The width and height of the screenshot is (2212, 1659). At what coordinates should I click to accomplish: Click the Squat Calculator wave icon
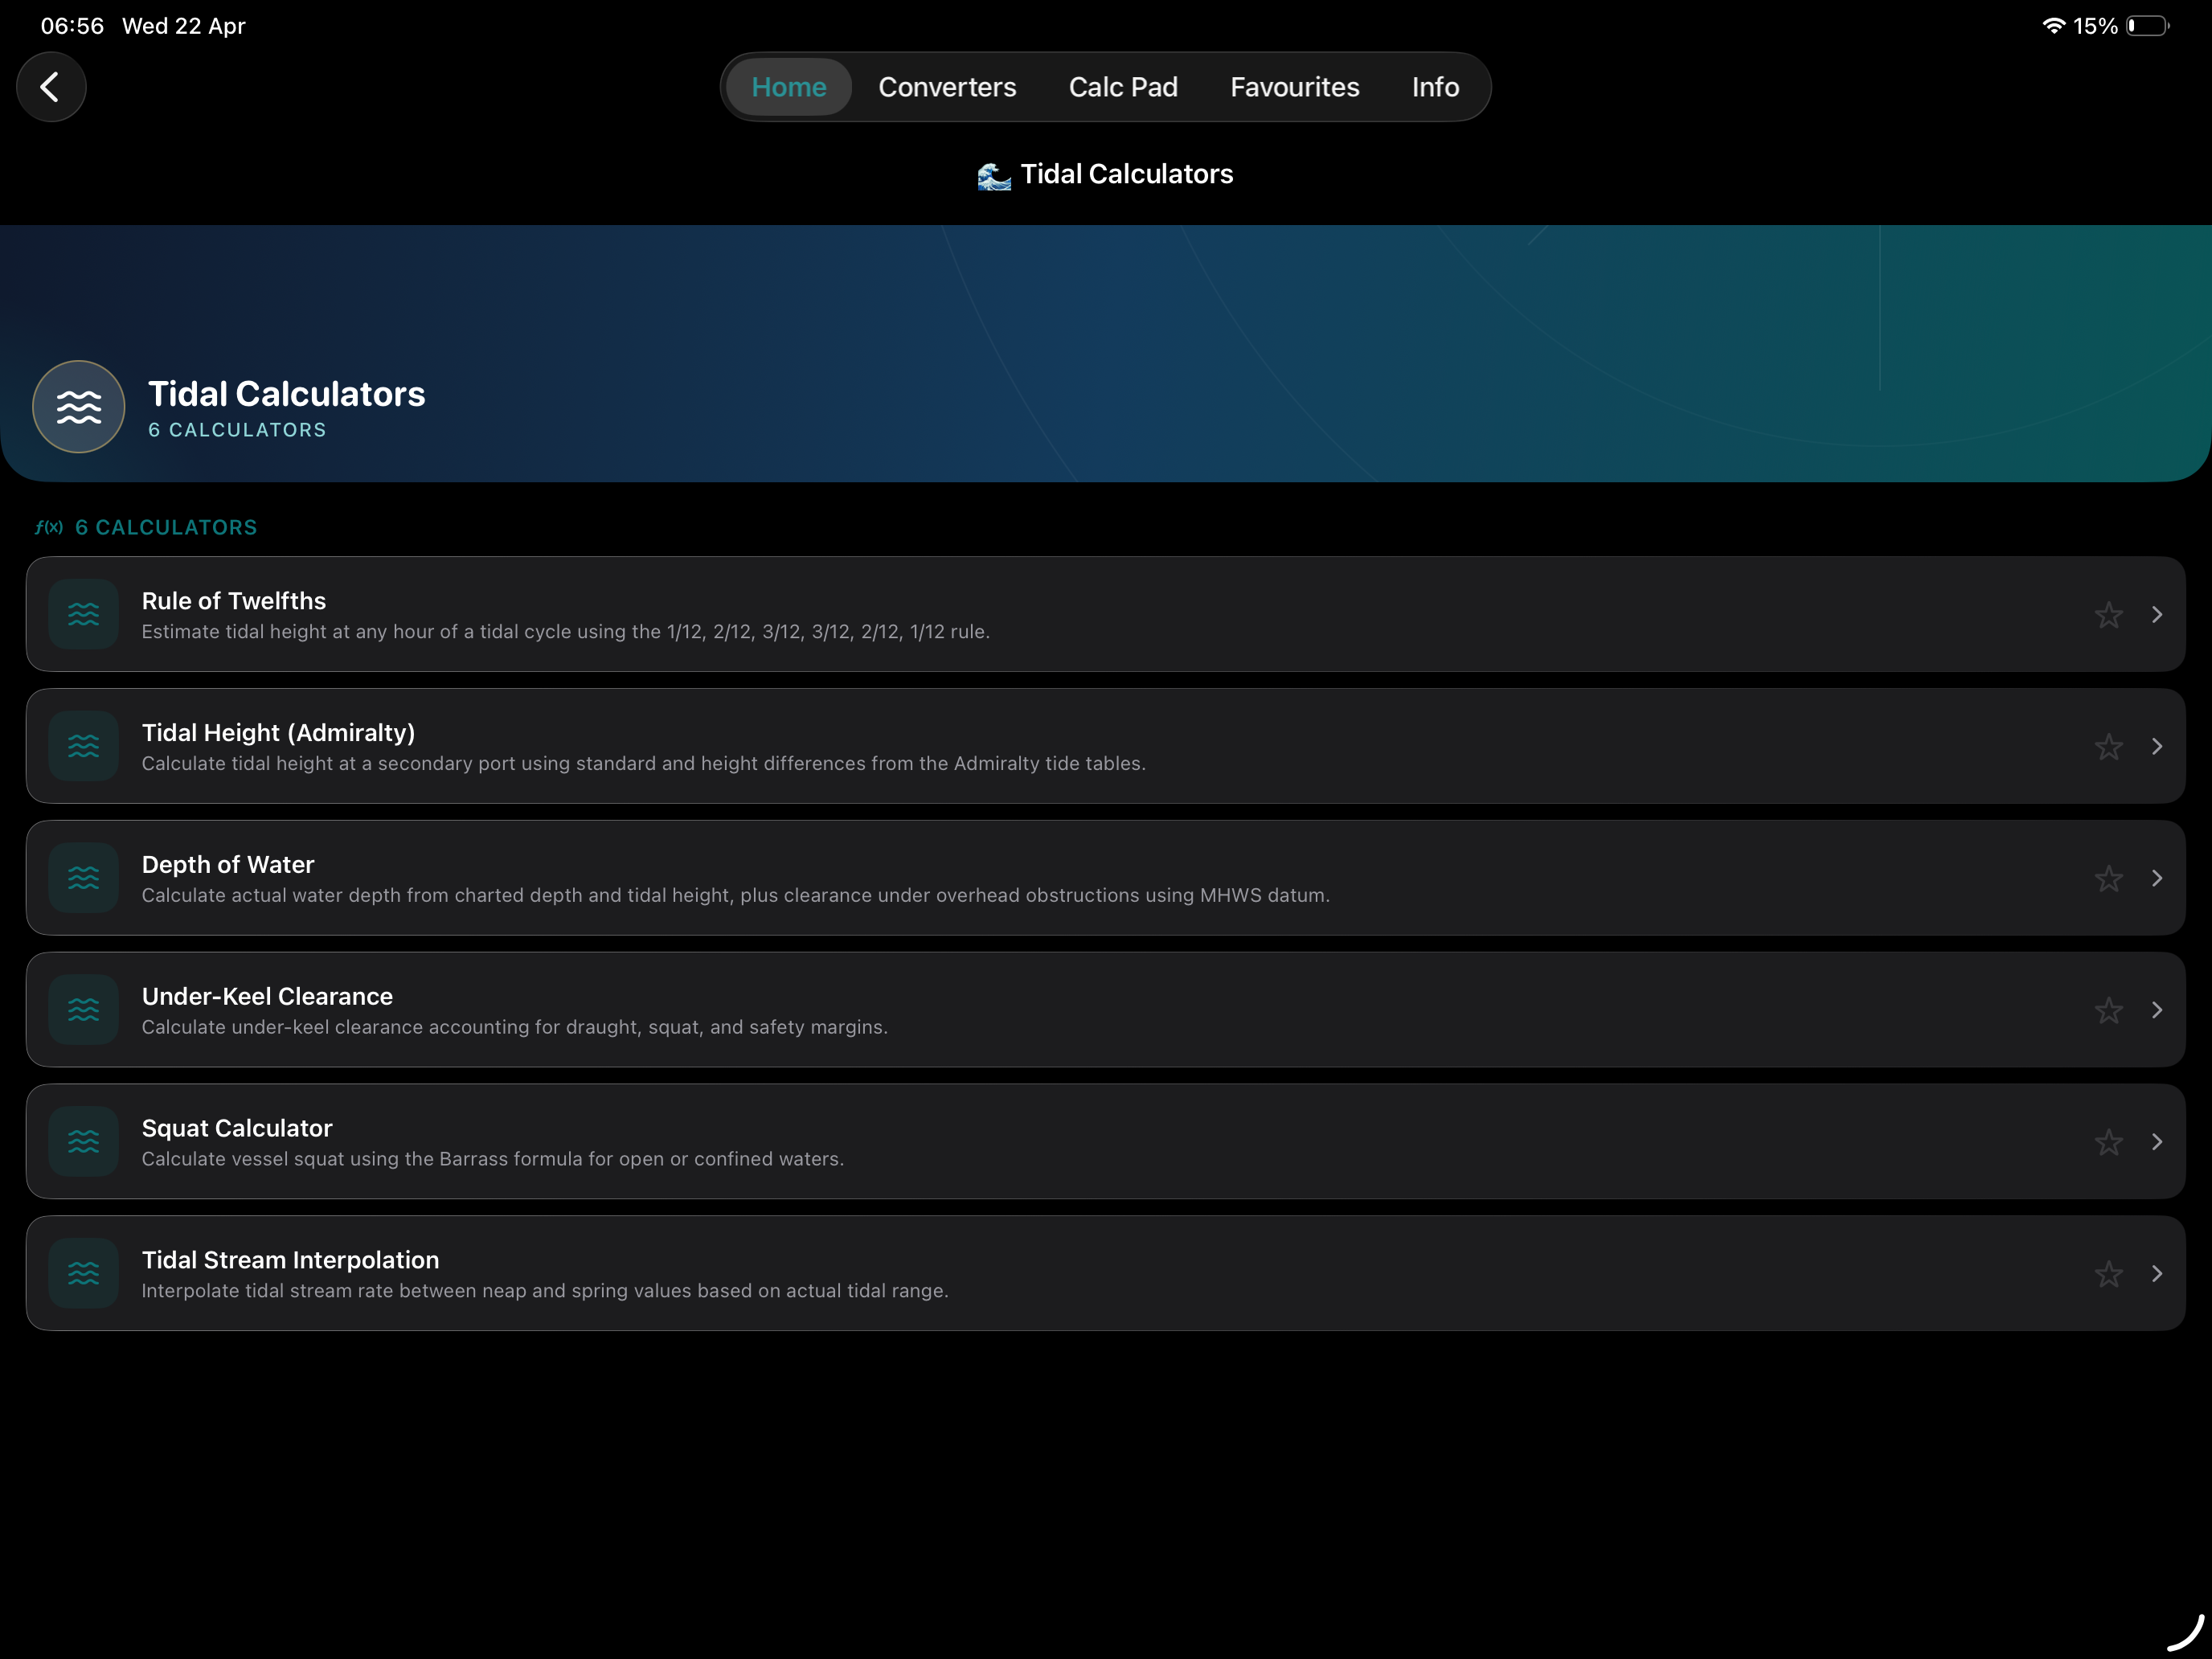point(84,1142)
